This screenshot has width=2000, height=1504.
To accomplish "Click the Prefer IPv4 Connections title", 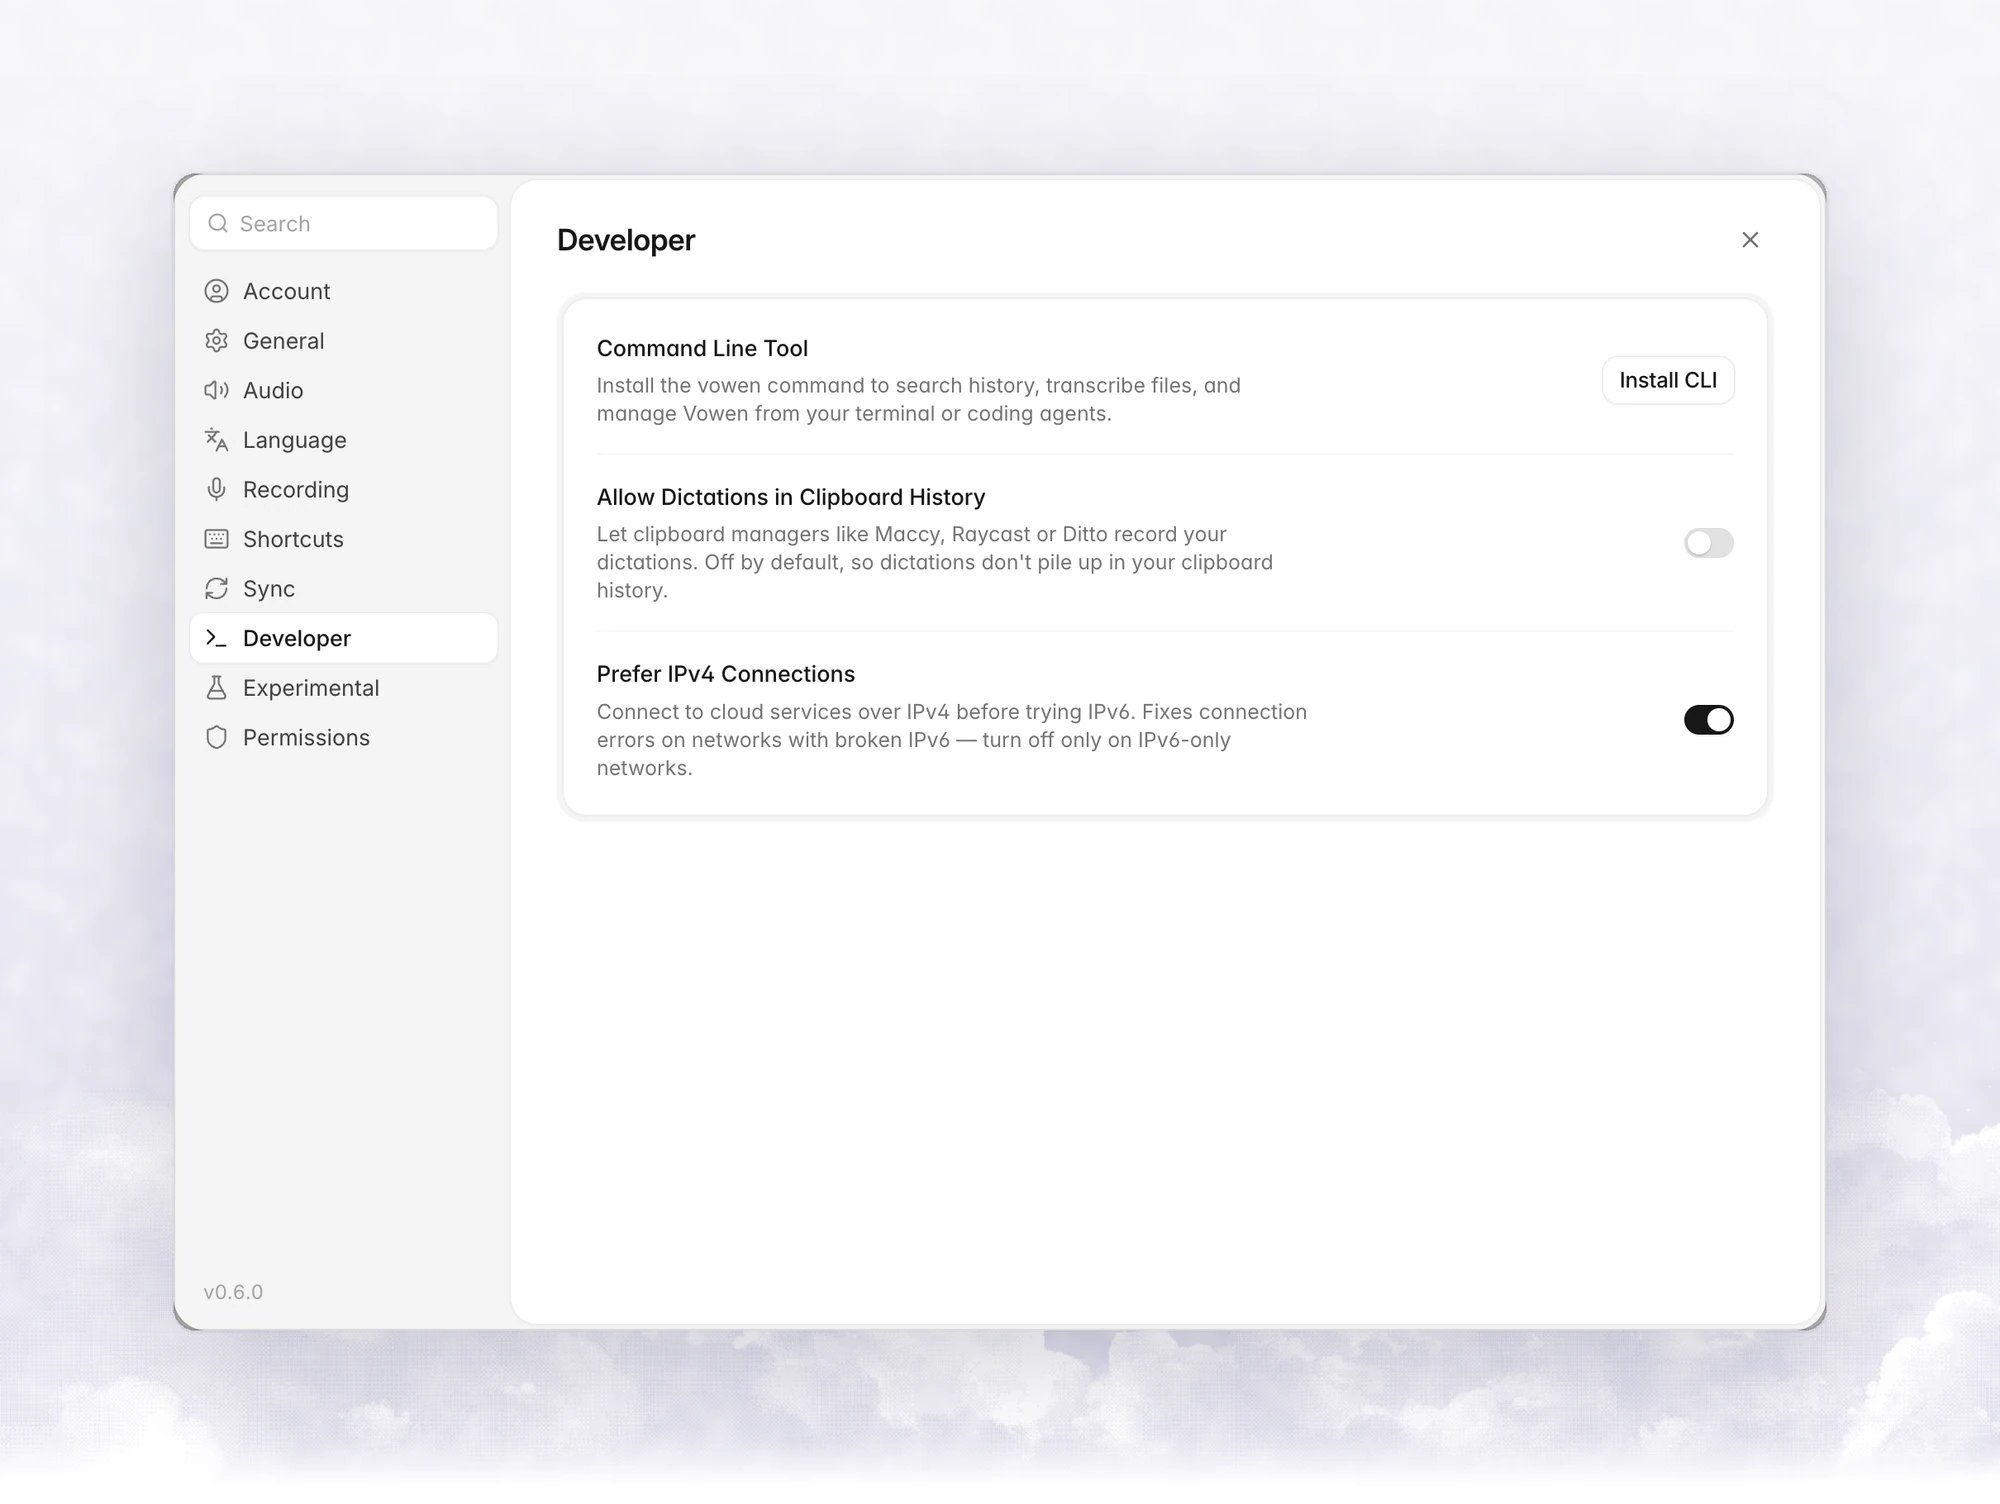I will [x=726, y=674].
